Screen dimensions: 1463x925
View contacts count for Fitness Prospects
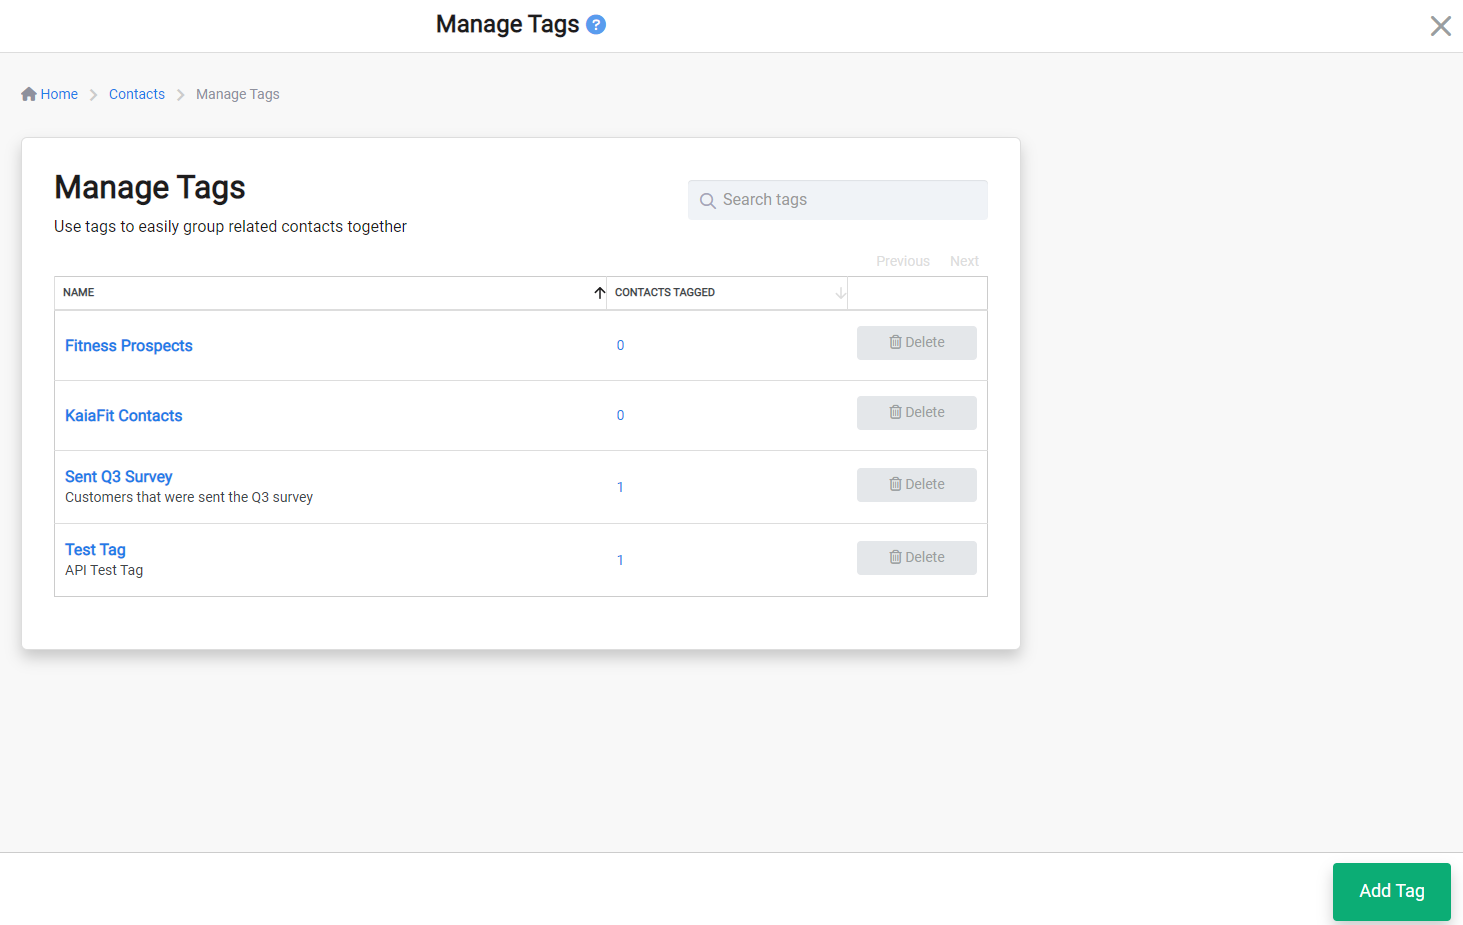tap(620, 346)
